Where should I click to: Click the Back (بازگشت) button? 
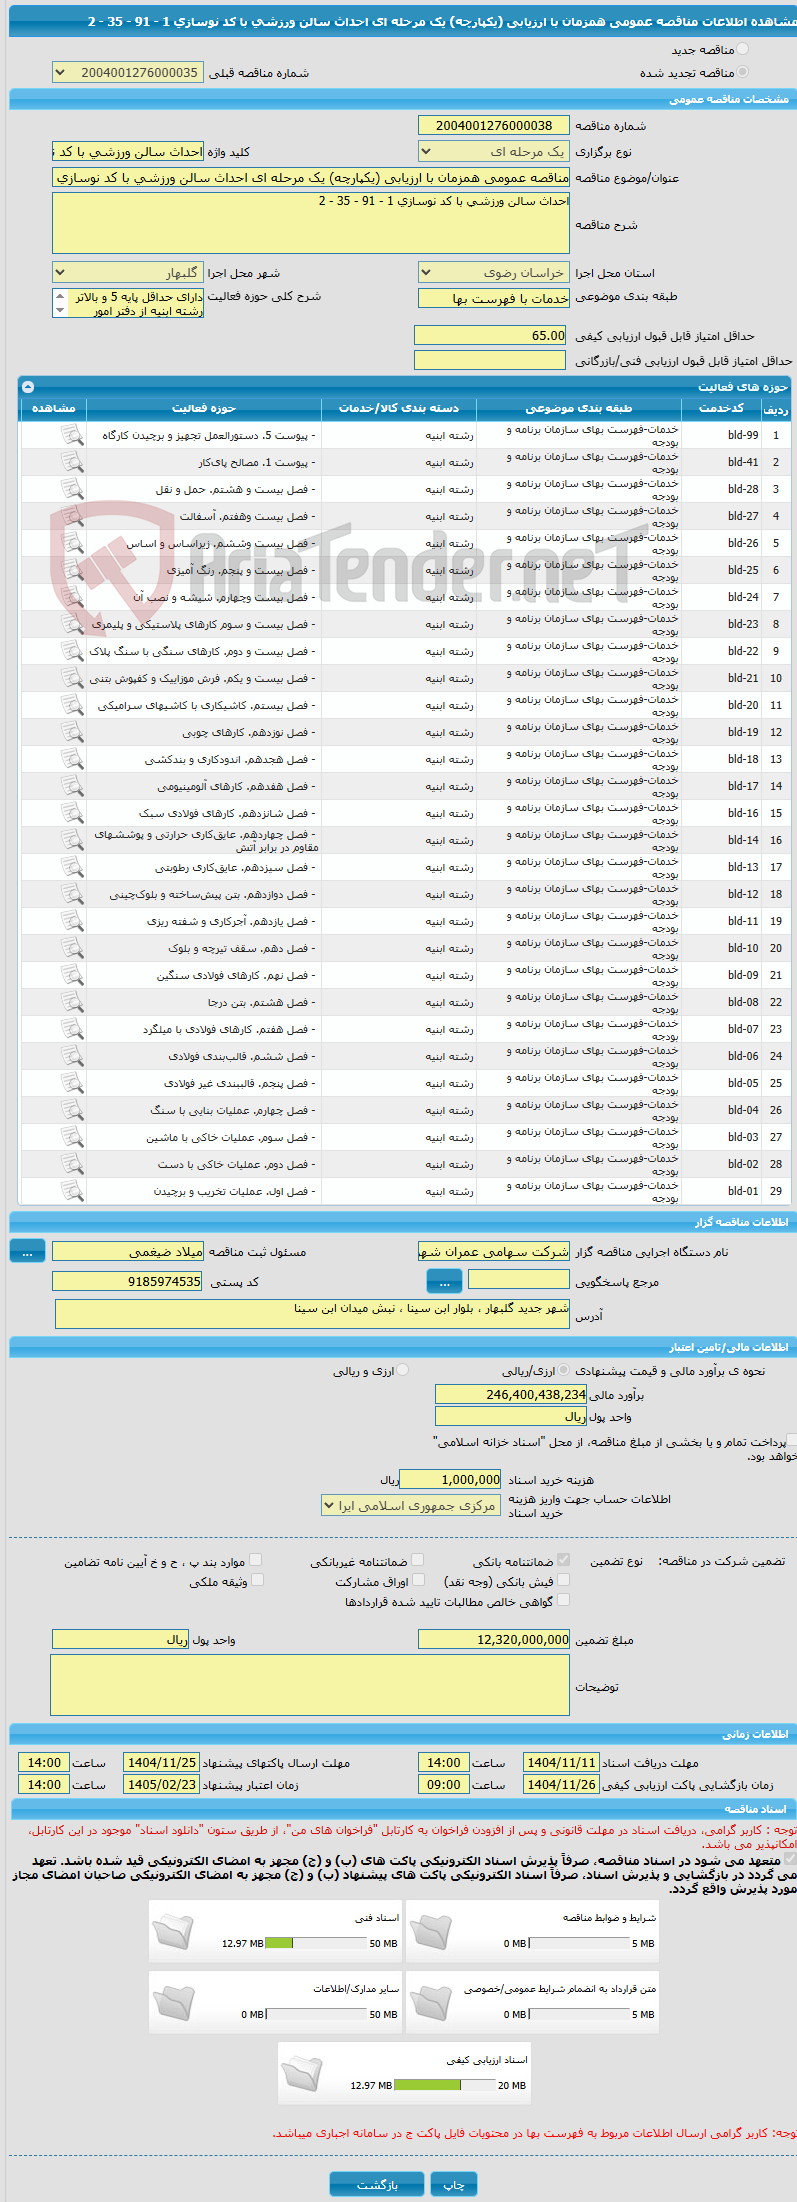[x=377, y=2184]
